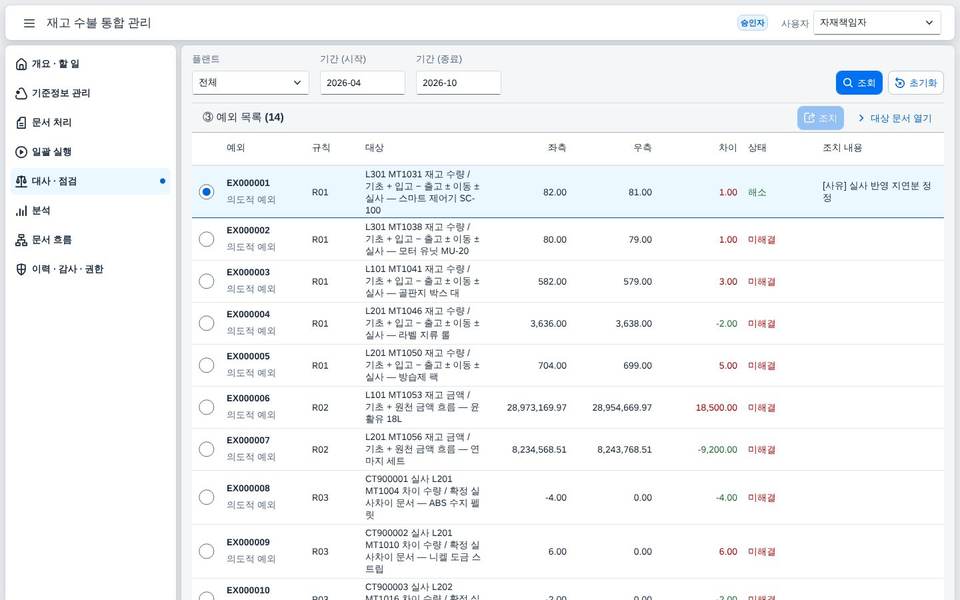This screenshot has width=960, height=600.
Task: Click left value 3,636.00 of EX000004
Action: 549,323
